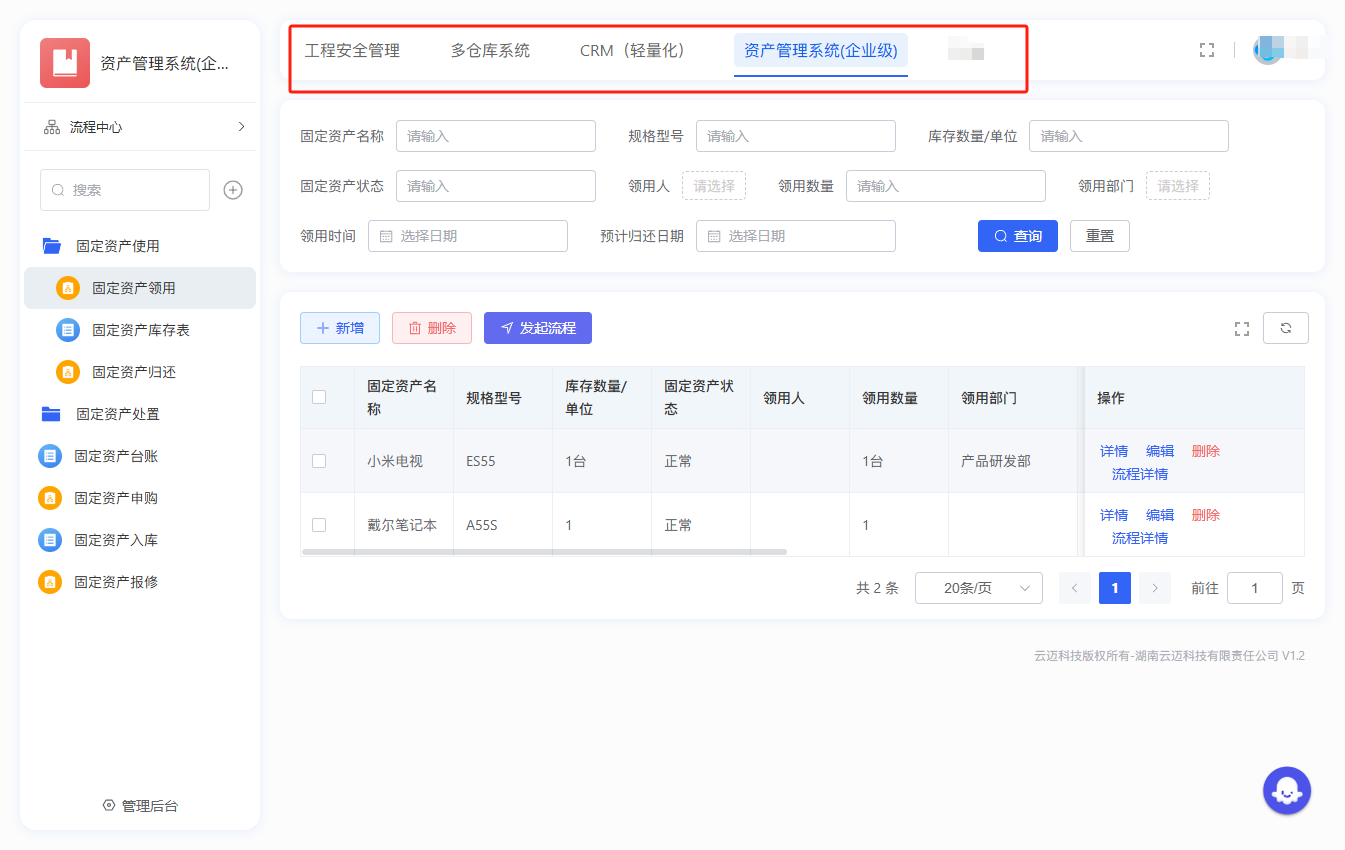1345x850 pixels.
Task: Toggle the select-all checkbox in table header
Action: click(x=319, y=397)
